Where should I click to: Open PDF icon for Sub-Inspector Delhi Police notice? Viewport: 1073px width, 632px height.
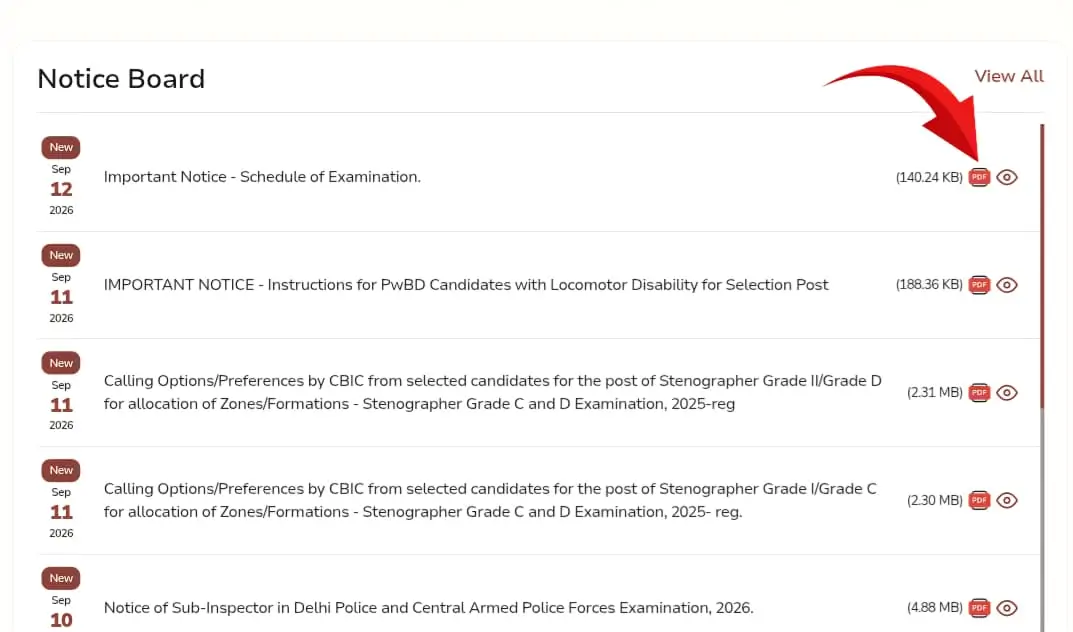[x=979, y=607]
